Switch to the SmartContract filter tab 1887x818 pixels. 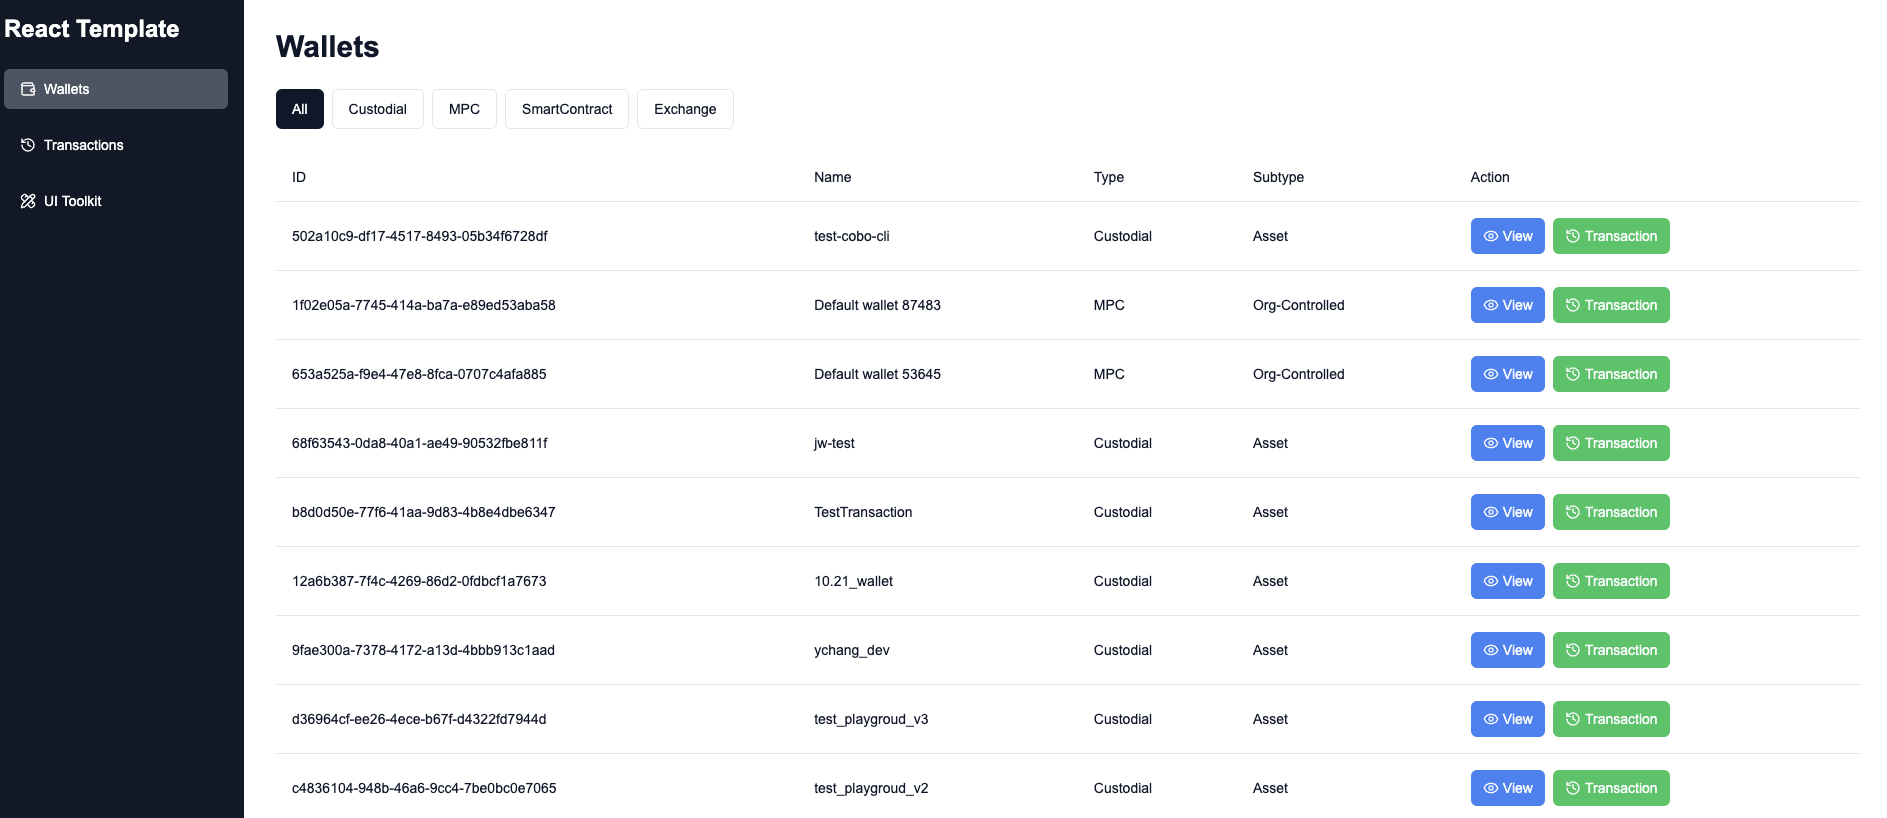coord(566,109)
